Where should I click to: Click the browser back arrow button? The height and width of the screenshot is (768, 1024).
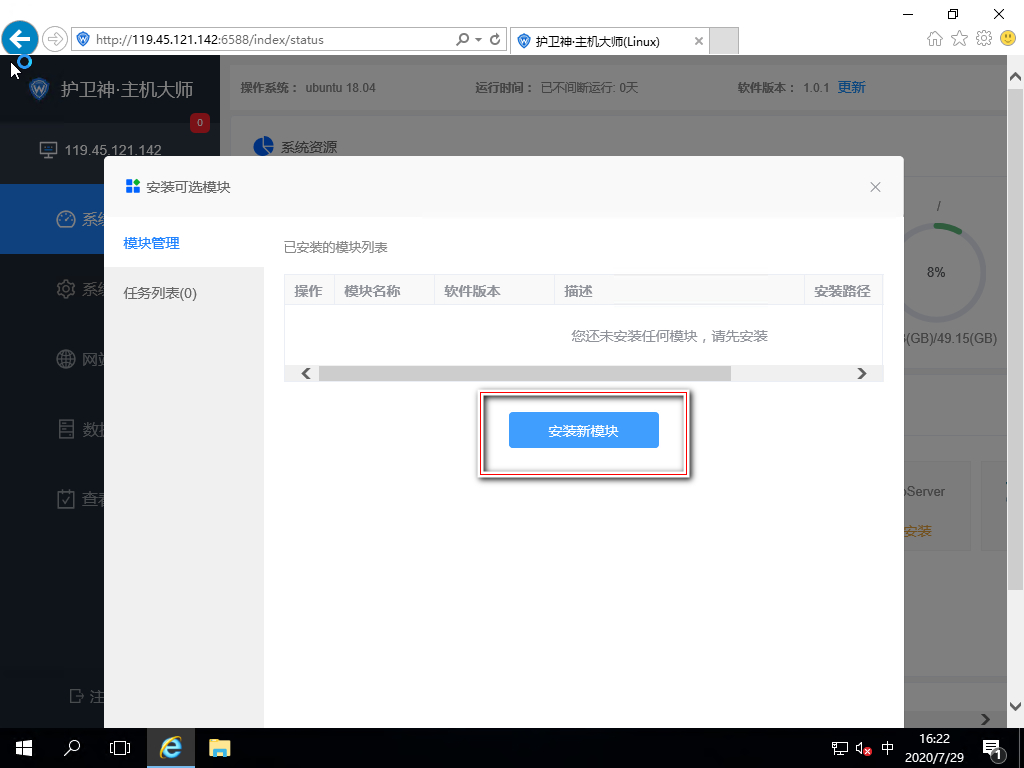click(x=20, y=39)
